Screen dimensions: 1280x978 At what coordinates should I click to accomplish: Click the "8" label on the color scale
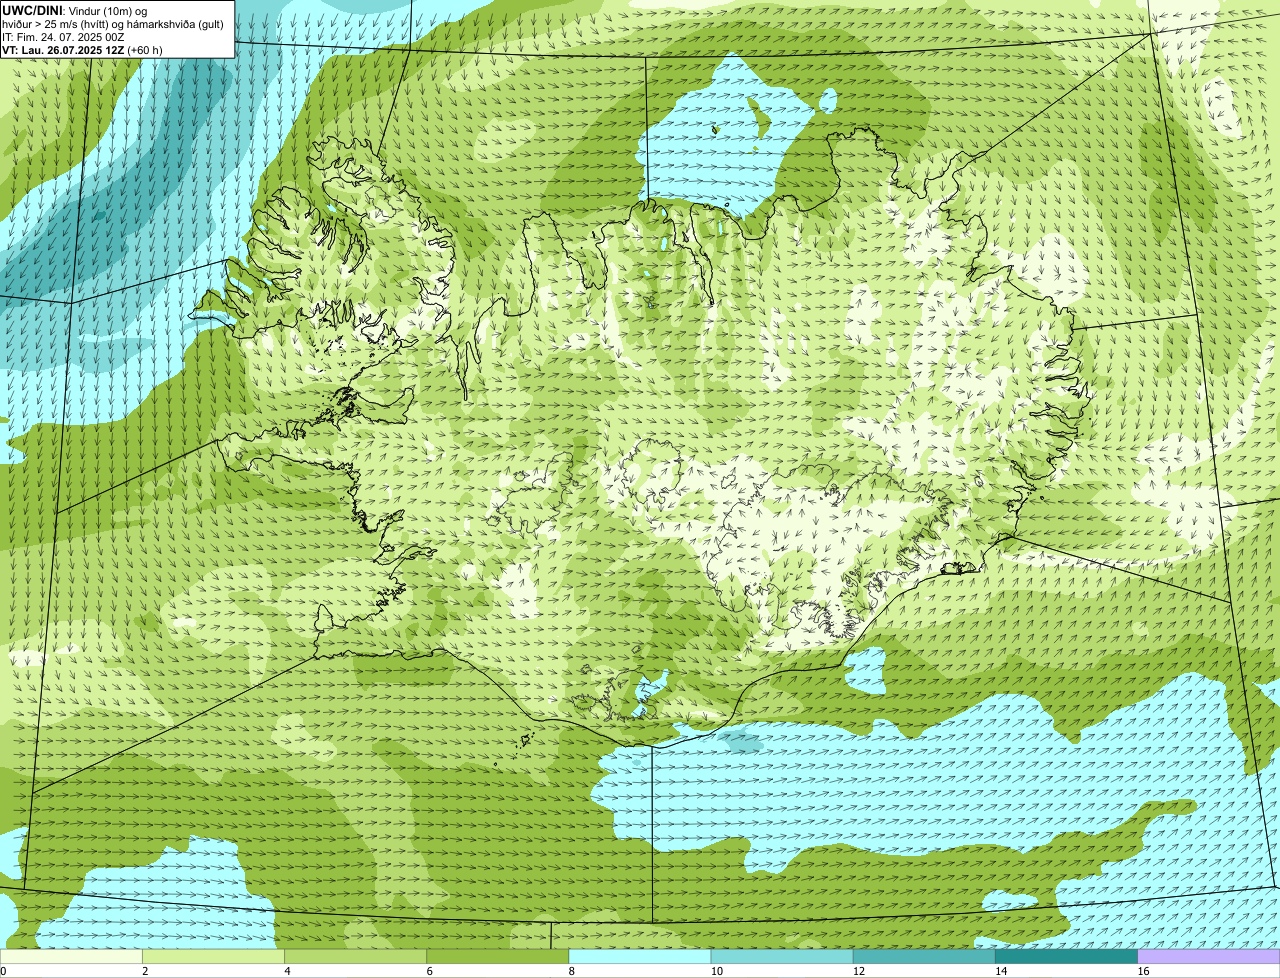coord(571,971)
